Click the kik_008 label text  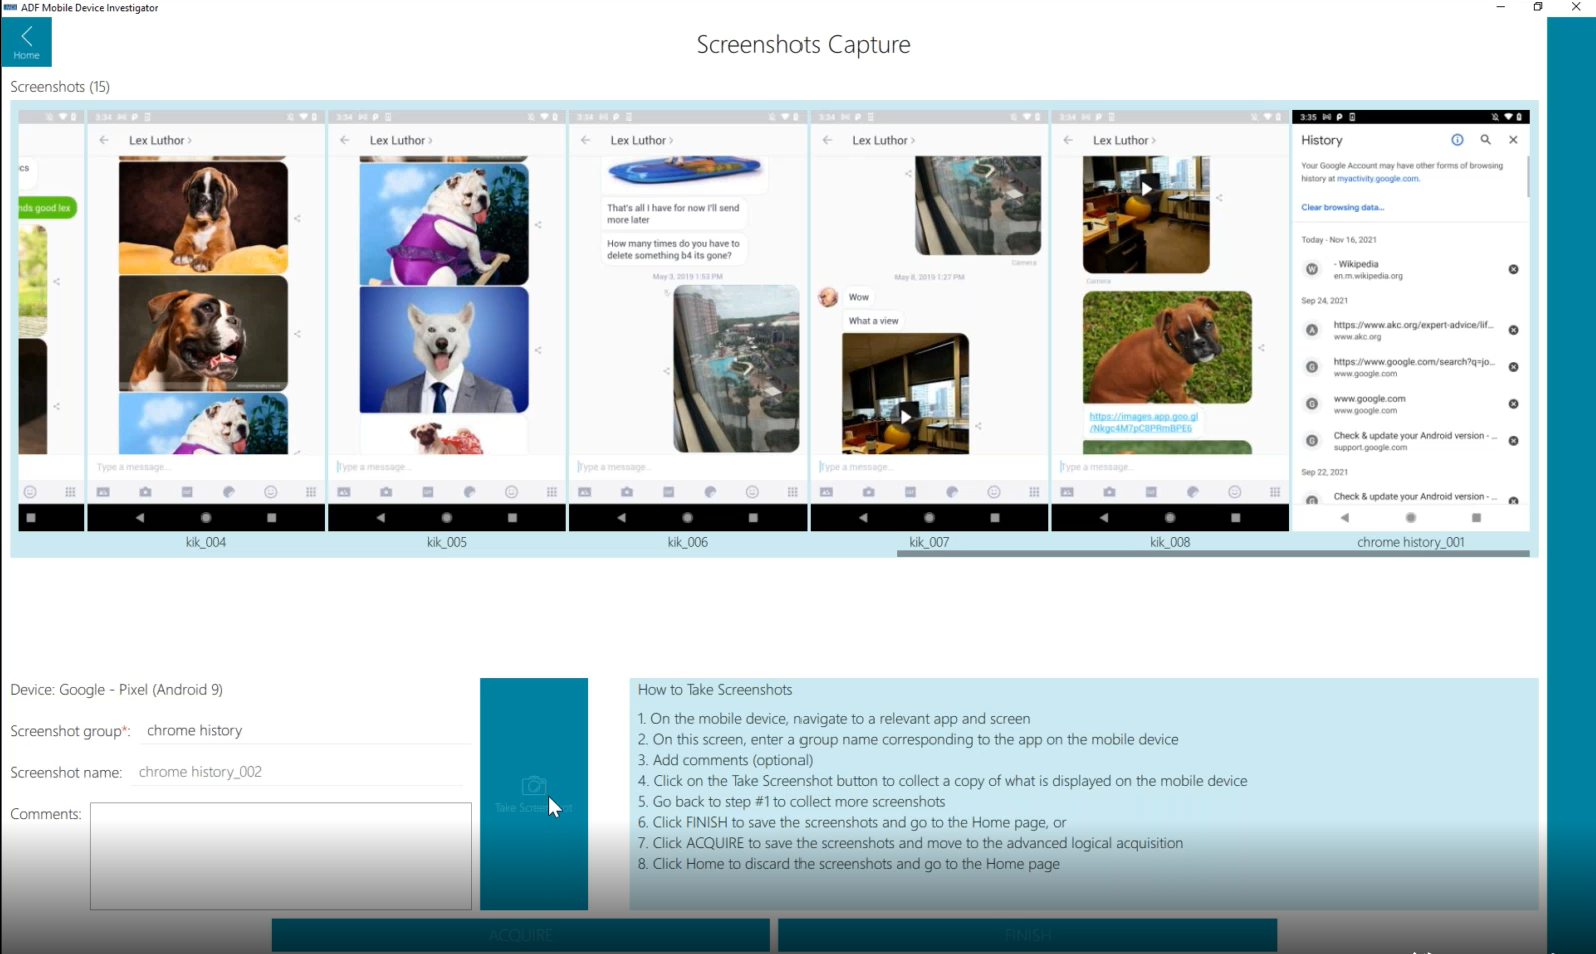(1170, 542)
